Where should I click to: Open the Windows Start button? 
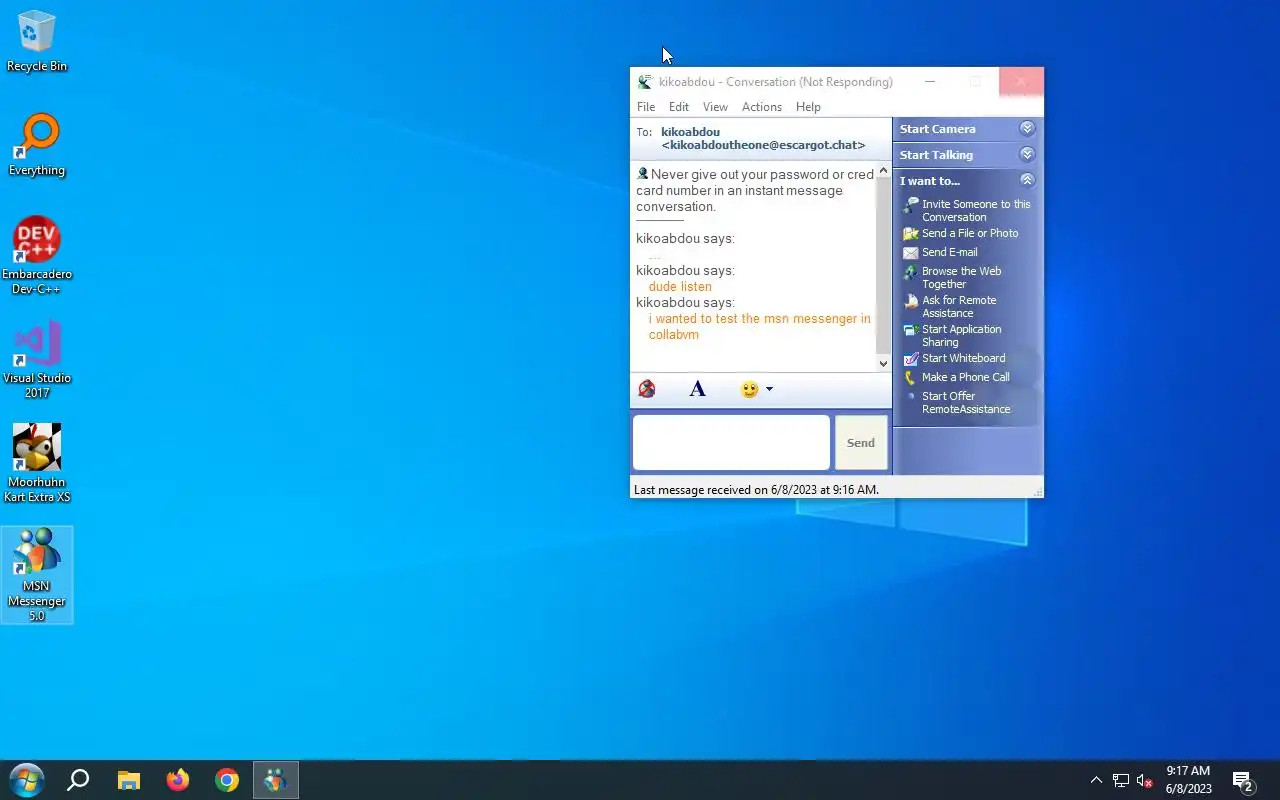point(26,780)
